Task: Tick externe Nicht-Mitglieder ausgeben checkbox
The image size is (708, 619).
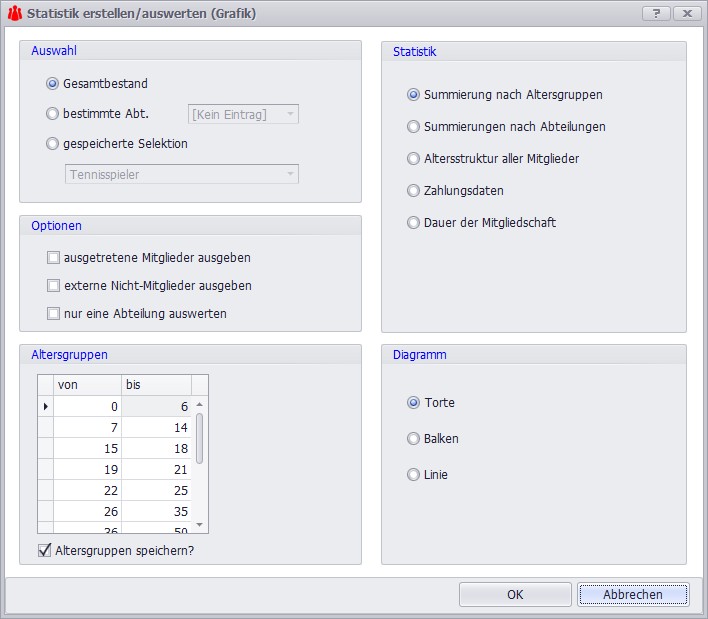Action: [54, 286]
